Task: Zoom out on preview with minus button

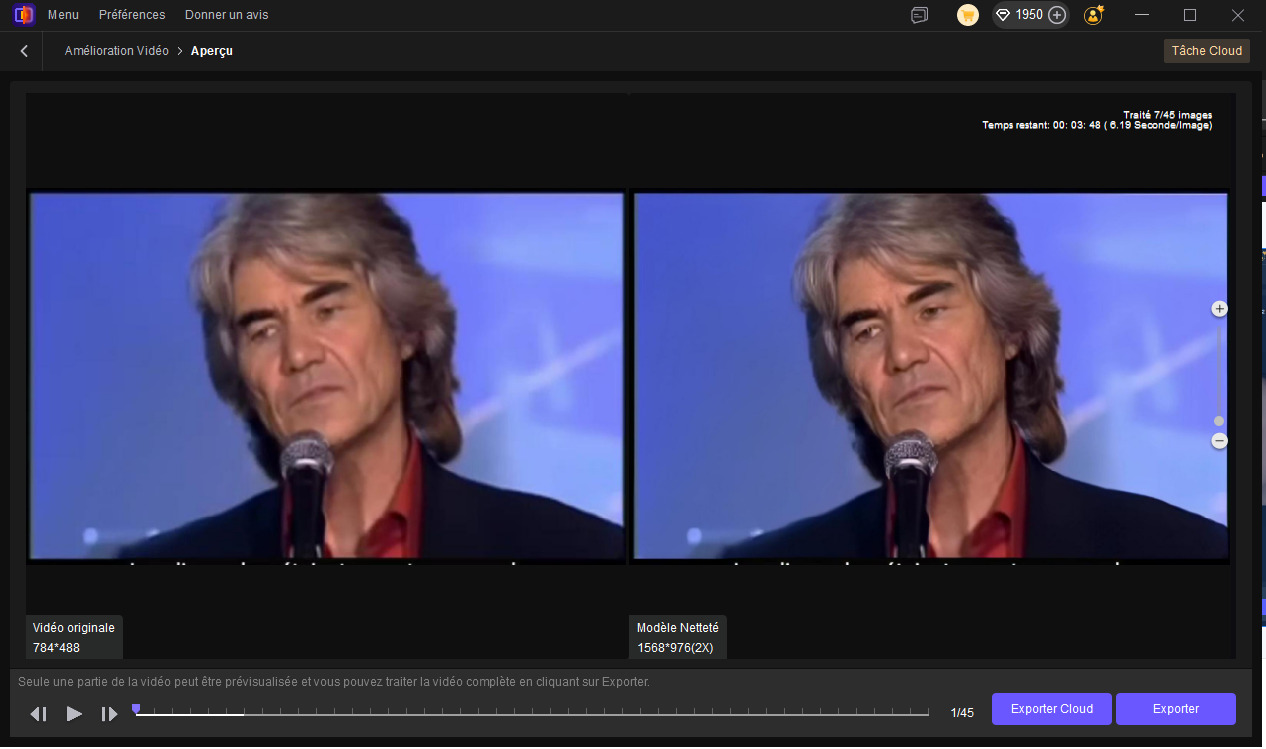Action: click(x=1219, y=441)
